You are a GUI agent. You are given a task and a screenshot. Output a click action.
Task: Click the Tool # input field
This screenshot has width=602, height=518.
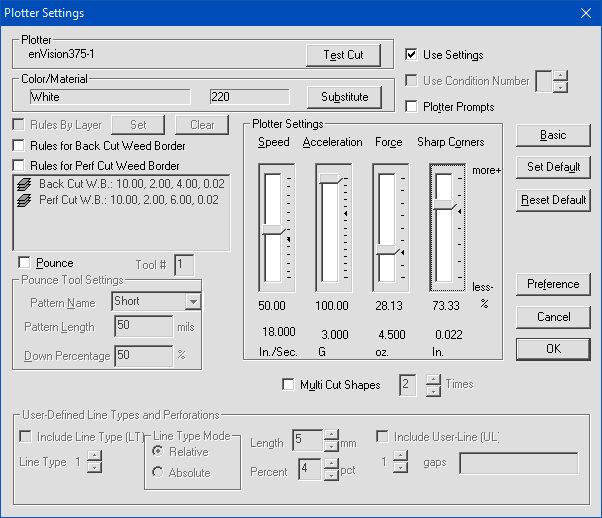click(x=184, y=265)
